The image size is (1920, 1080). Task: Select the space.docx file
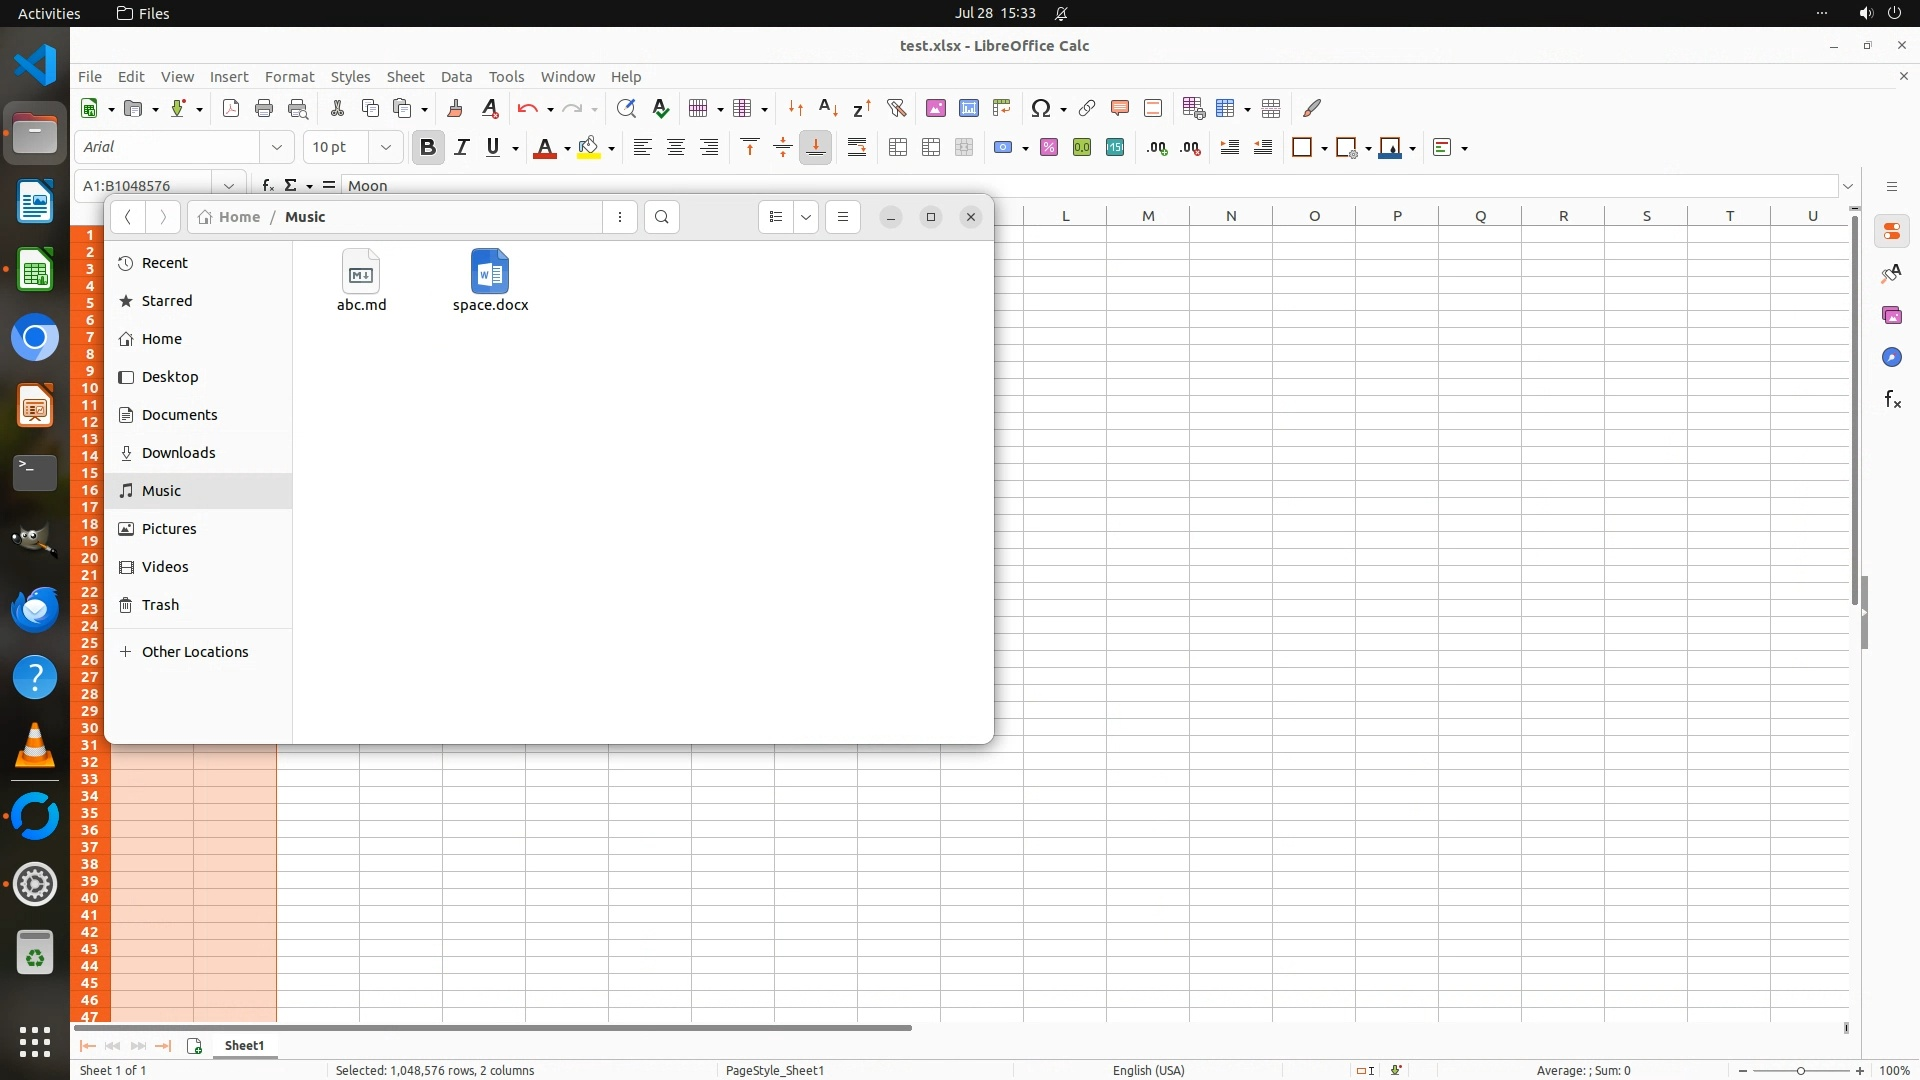coord(490,280)
